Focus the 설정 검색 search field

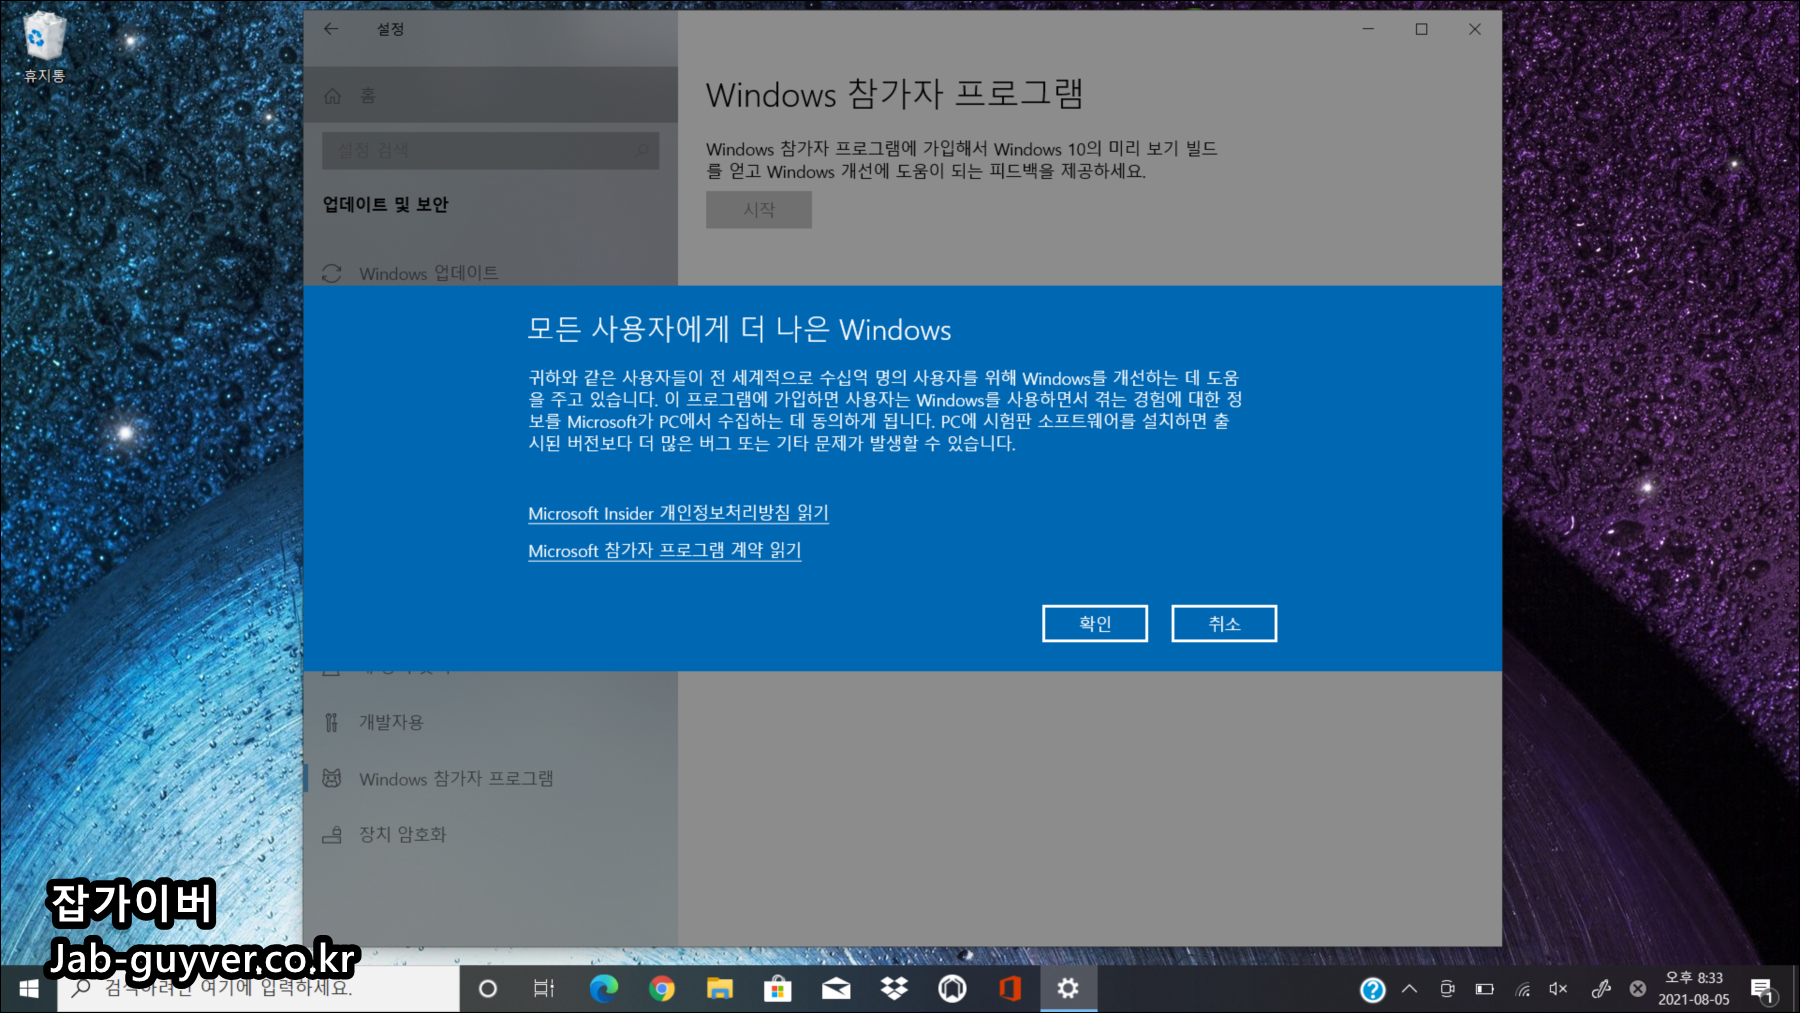[x=490, y=150]
